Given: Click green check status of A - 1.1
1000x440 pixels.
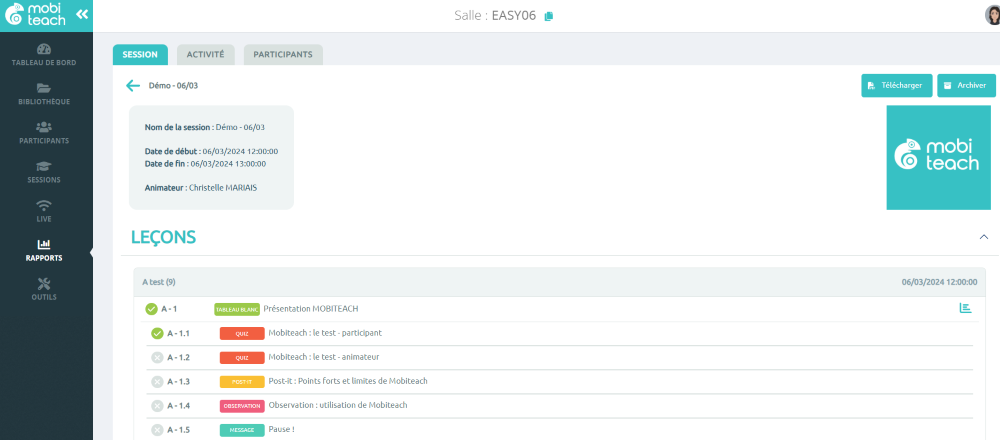Looking at the screenshot, I should point(157,334).
